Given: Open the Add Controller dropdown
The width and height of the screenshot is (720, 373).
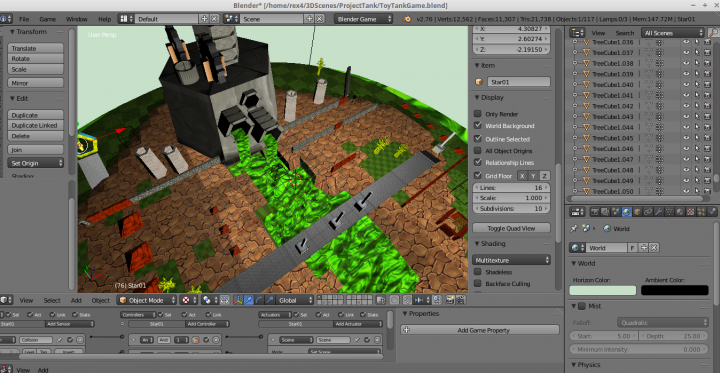Looking at the screenshot, I should pyautogui.click(x=207, y=324).
